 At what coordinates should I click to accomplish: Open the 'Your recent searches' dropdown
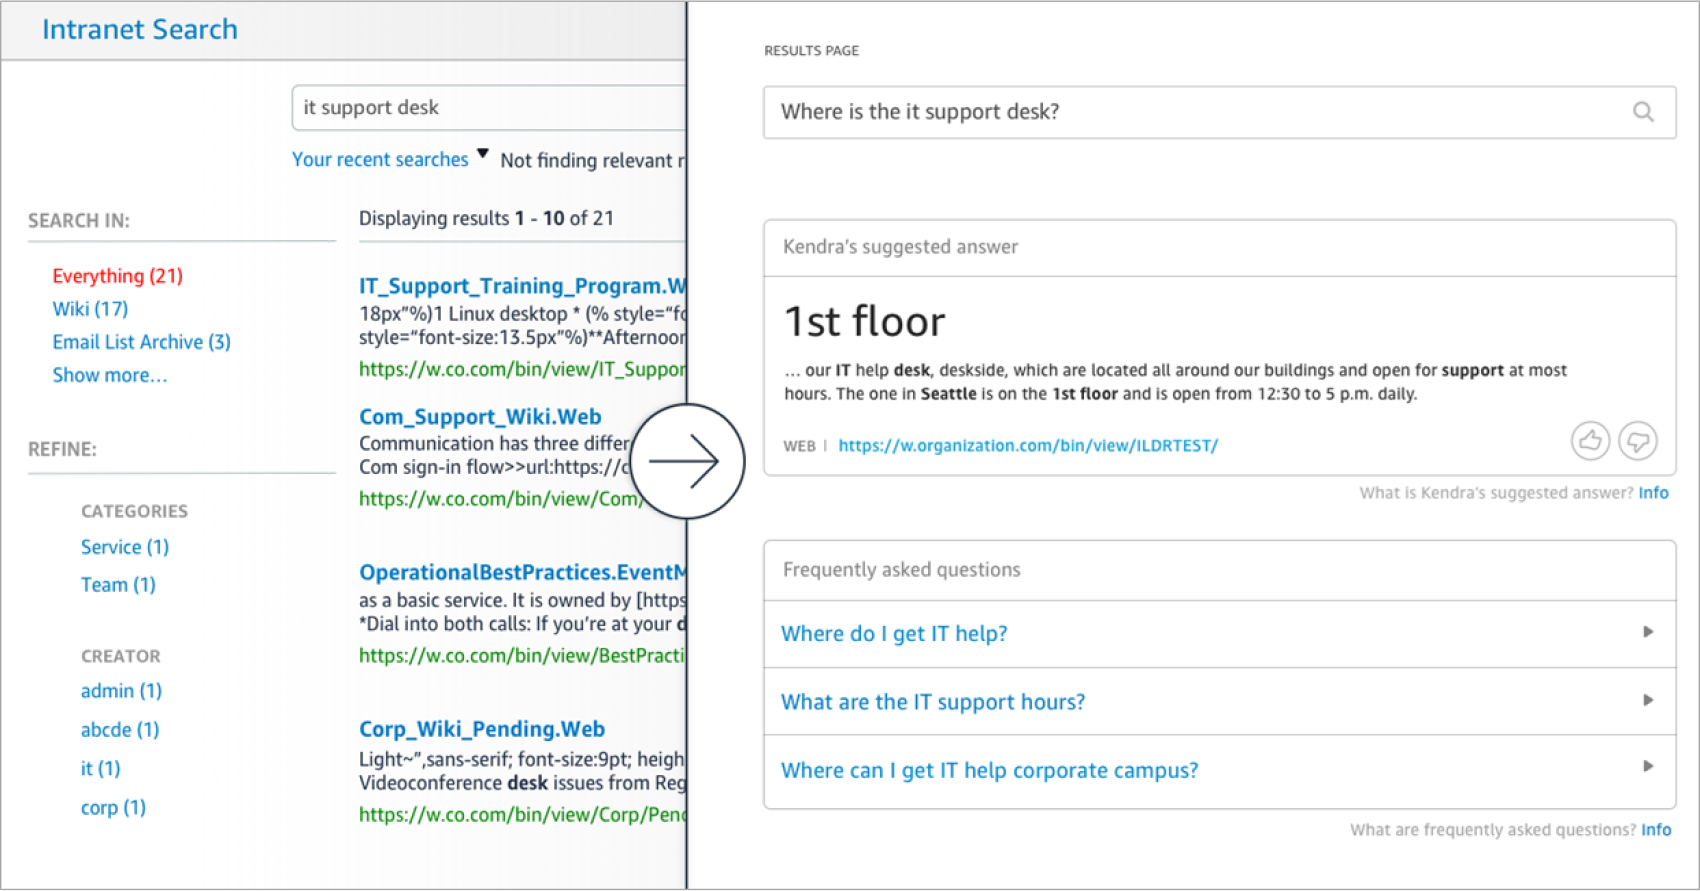coord(483,155)
